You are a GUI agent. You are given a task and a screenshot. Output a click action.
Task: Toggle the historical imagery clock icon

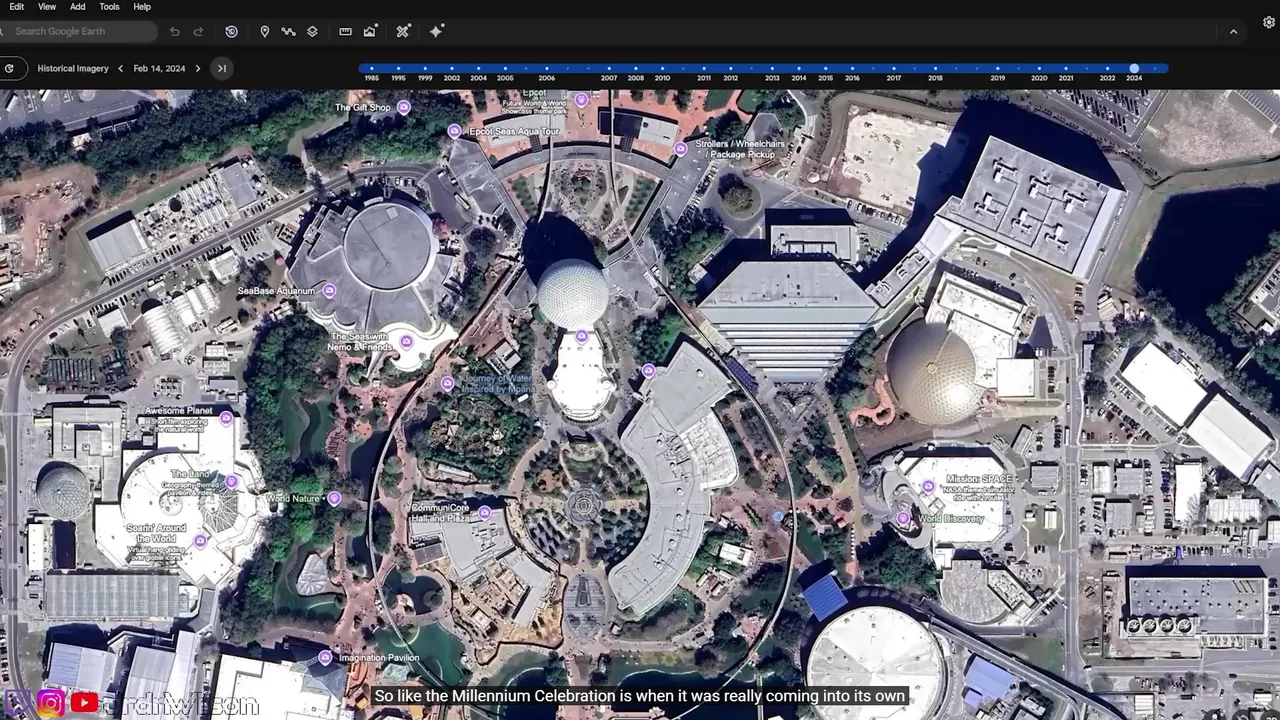[x=231, y=32]
